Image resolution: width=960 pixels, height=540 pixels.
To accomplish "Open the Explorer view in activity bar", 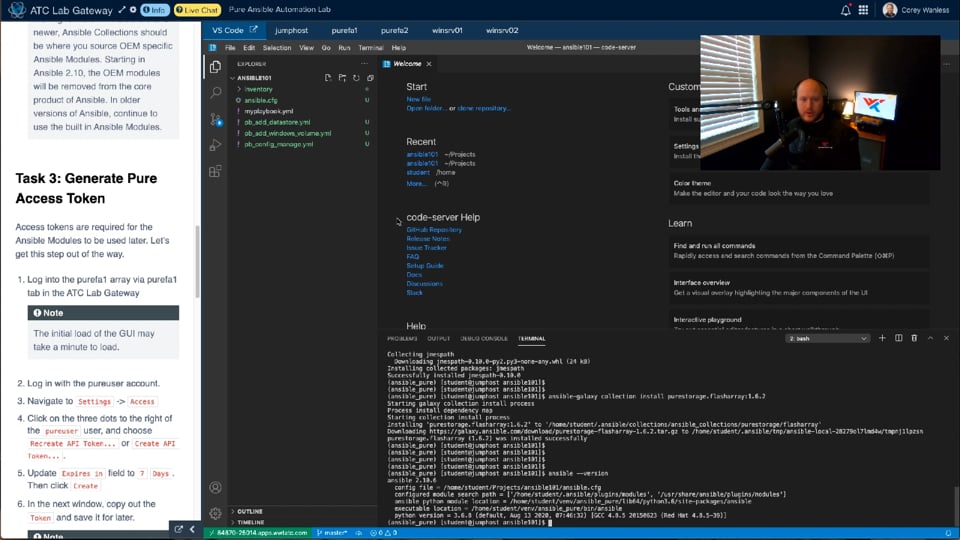I will [x=215, y=67].
